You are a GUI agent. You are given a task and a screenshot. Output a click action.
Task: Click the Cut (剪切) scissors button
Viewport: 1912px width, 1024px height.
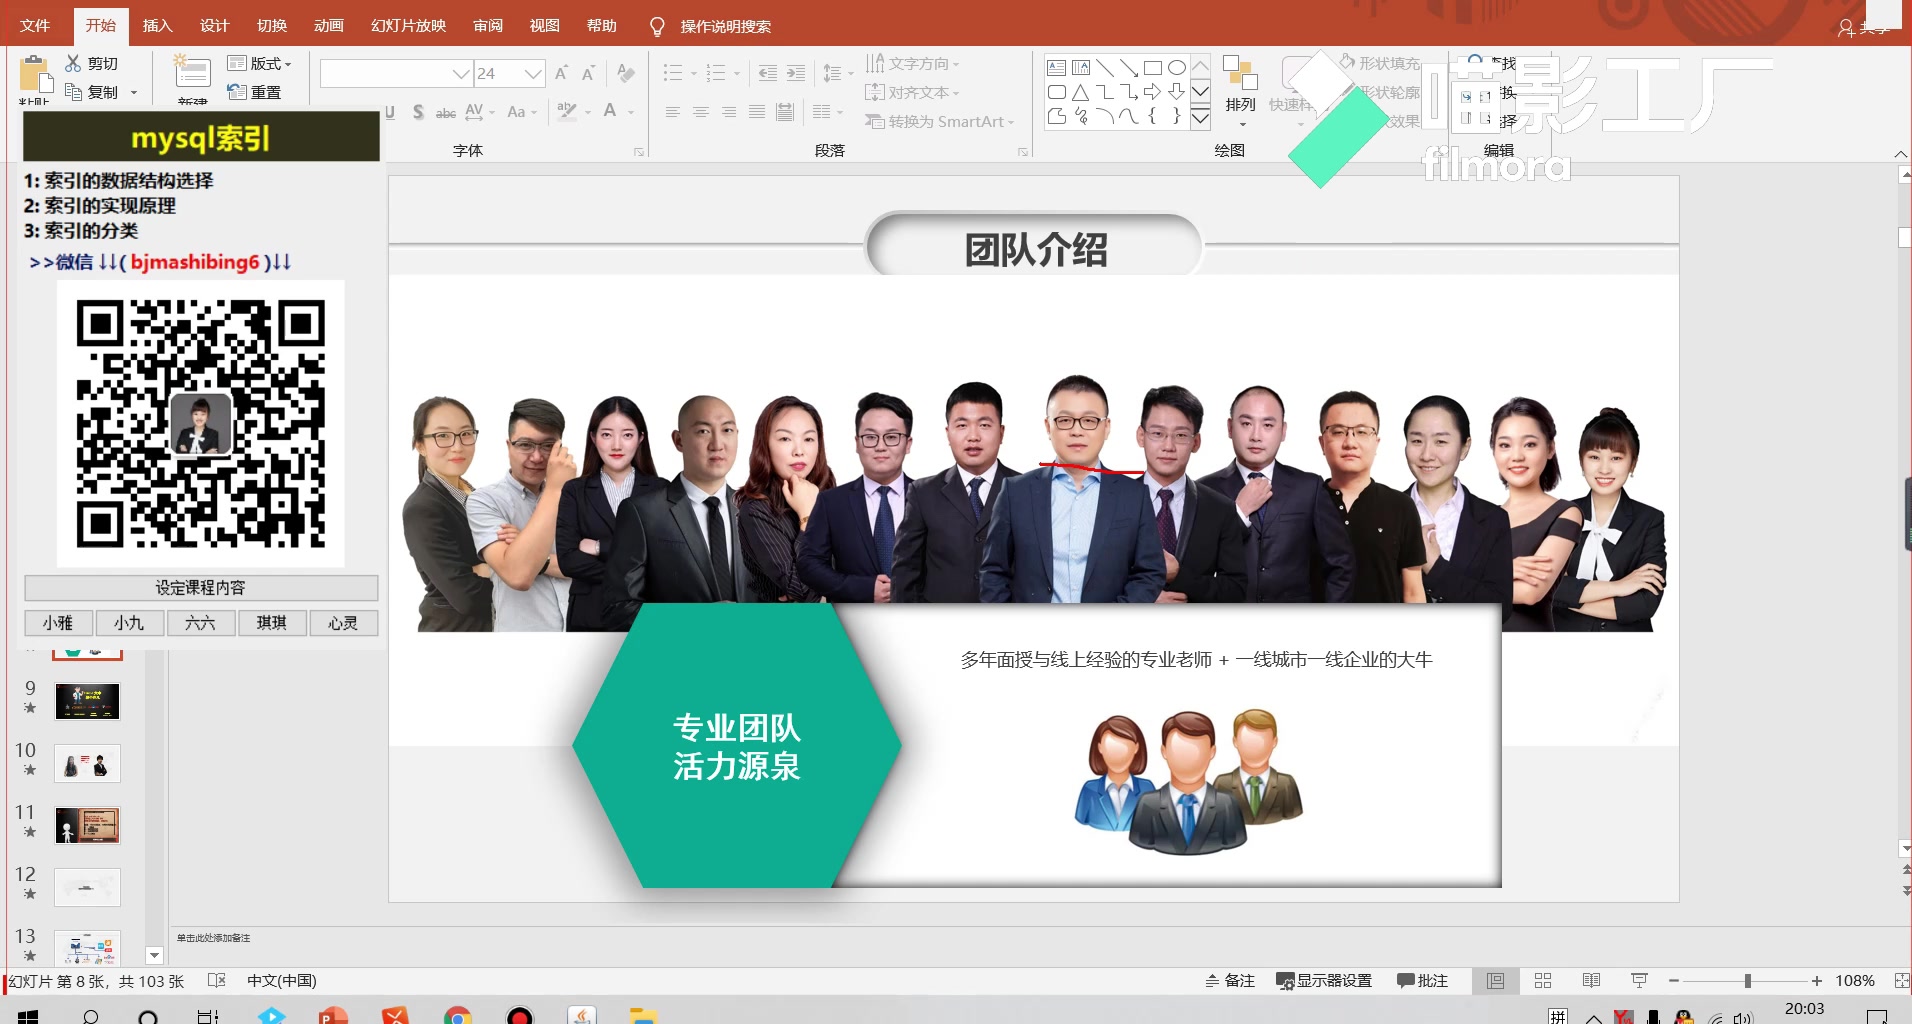(x=92, y=63)
